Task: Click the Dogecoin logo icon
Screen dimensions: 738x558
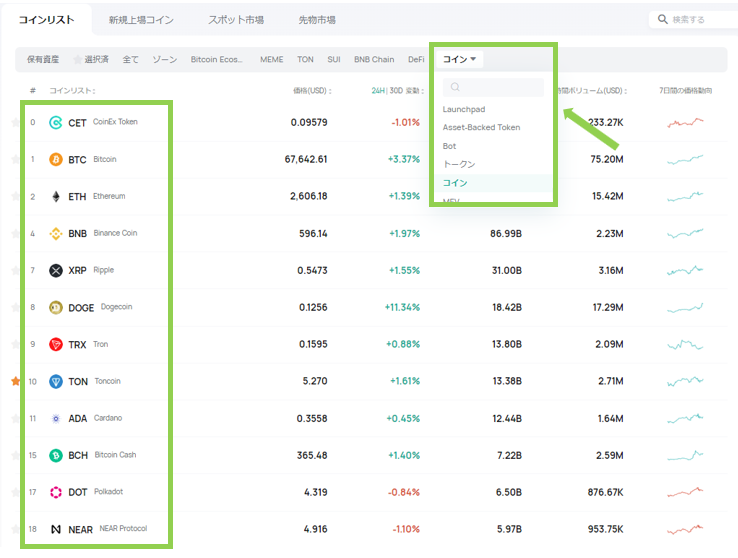Action: pyautogui.click(x=56, y=308)
